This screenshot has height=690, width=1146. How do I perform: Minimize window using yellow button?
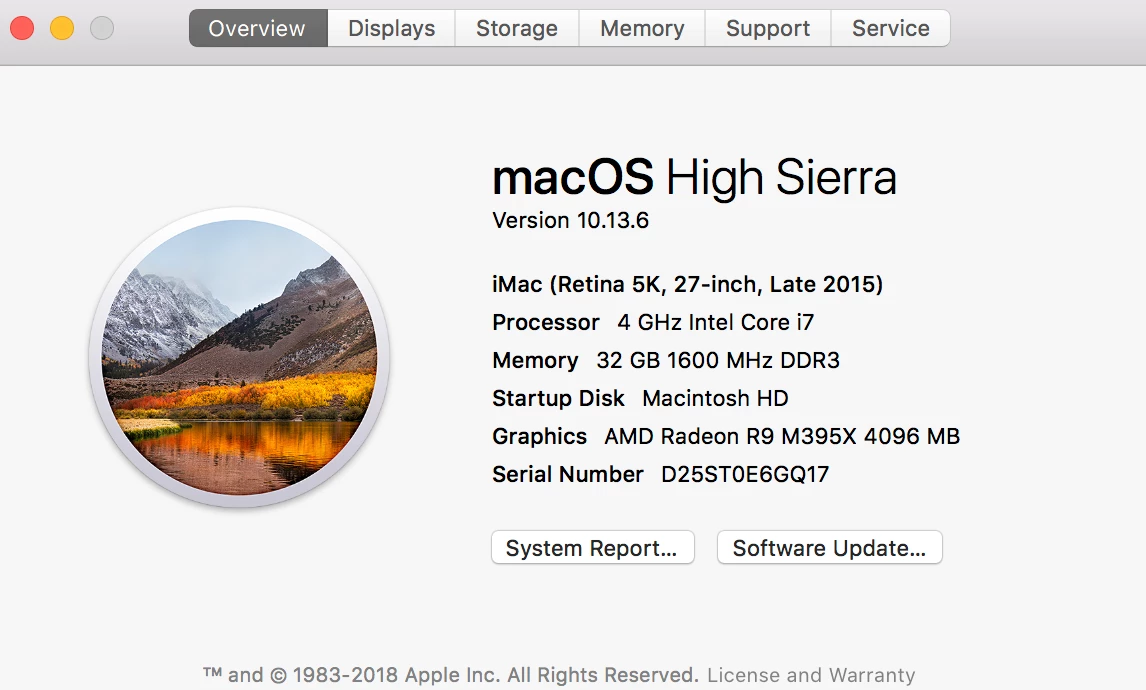pyautogui.click(x=62, y=29)
